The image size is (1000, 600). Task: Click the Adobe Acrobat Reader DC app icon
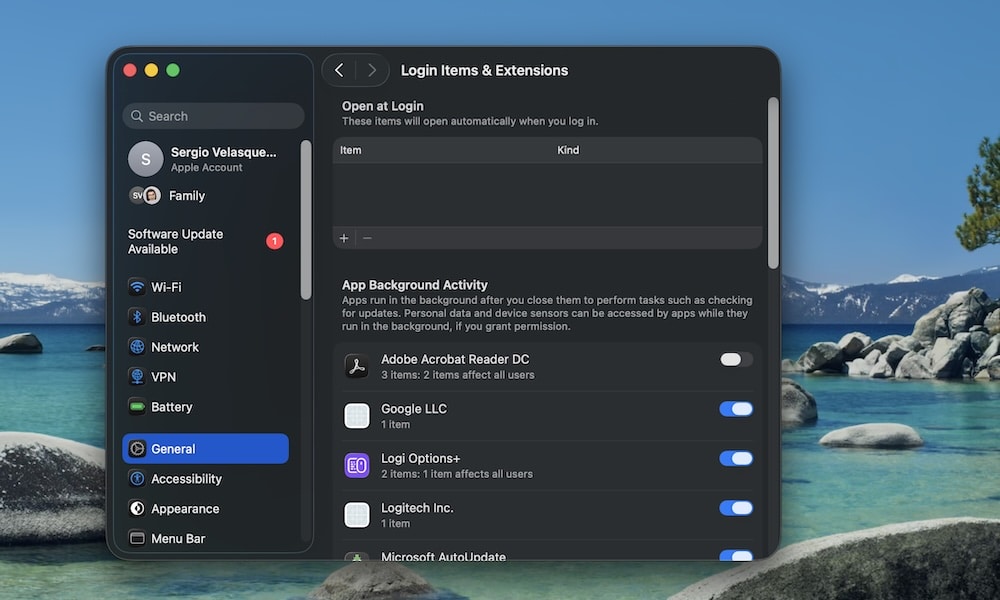[x=357, y=365]
